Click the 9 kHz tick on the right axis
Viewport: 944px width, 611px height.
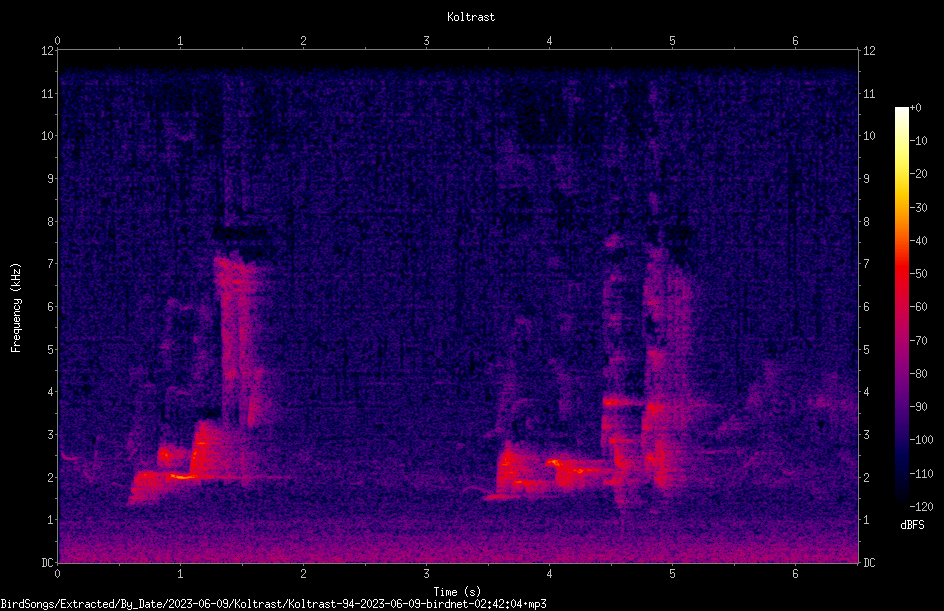[x=867, y=179]
